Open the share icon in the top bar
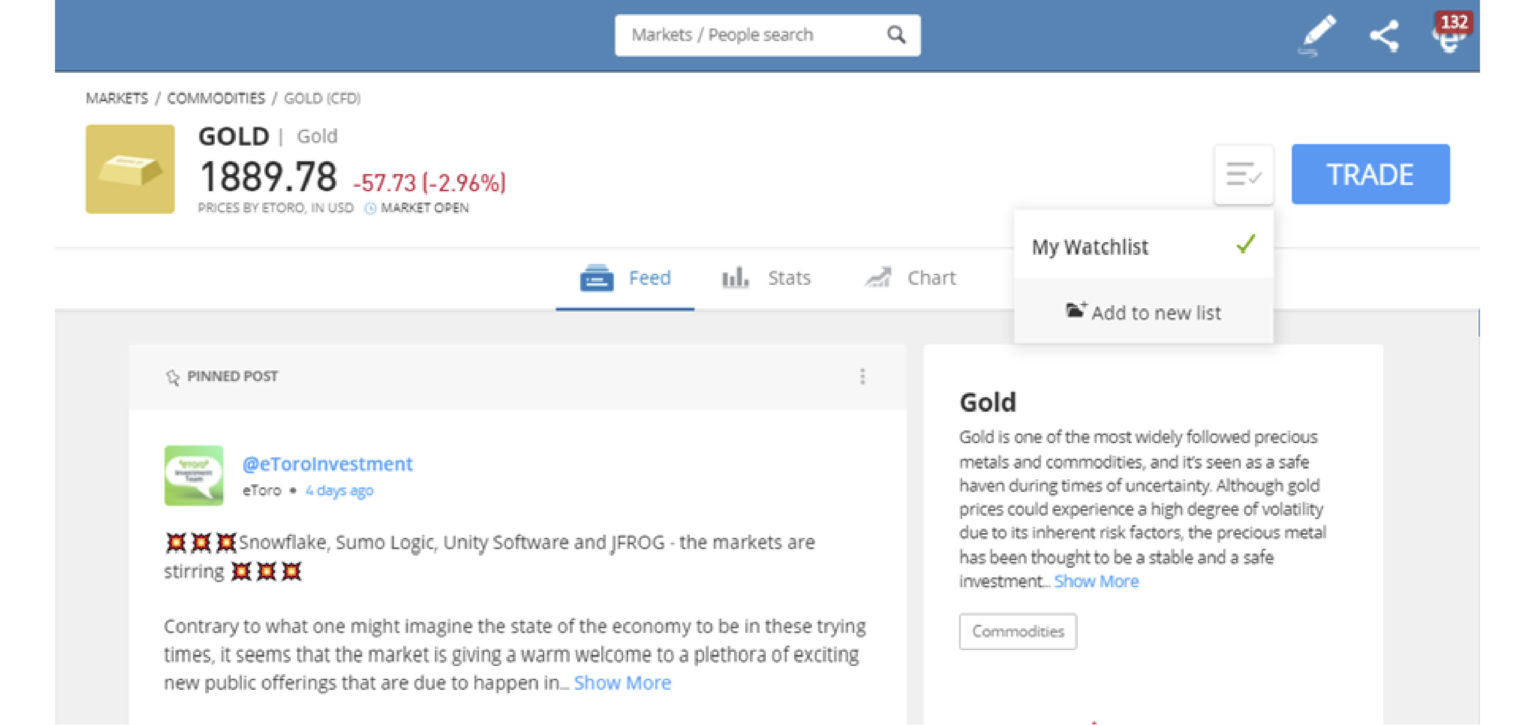The height and width of the screenshot is (725, 1536). pyautogui.click(x=1385, y=34)
